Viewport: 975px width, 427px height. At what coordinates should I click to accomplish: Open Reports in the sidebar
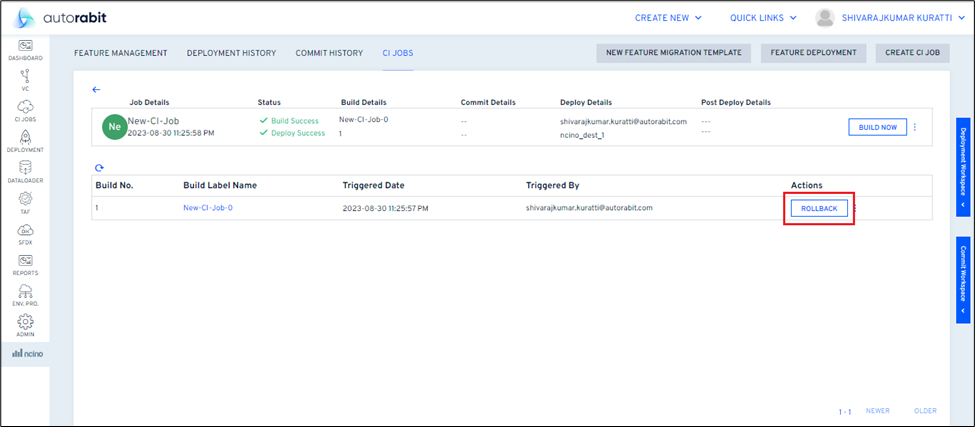25,263
